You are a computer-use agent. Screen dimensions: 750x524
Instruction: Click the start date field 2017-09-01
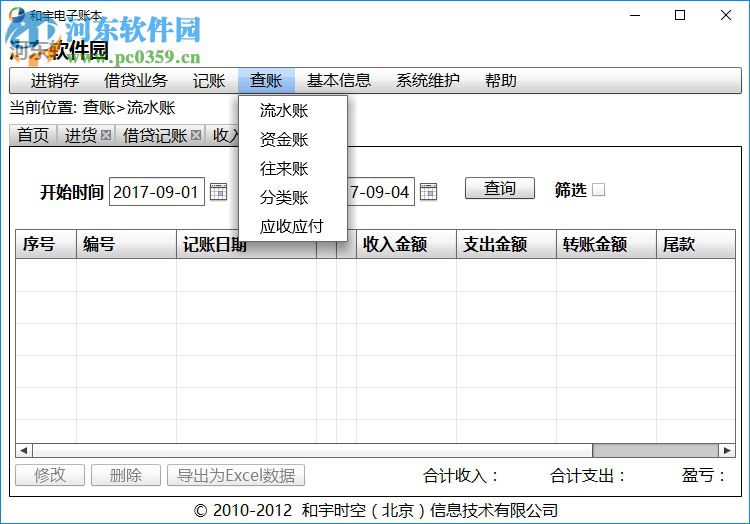[x=157, y=192]
